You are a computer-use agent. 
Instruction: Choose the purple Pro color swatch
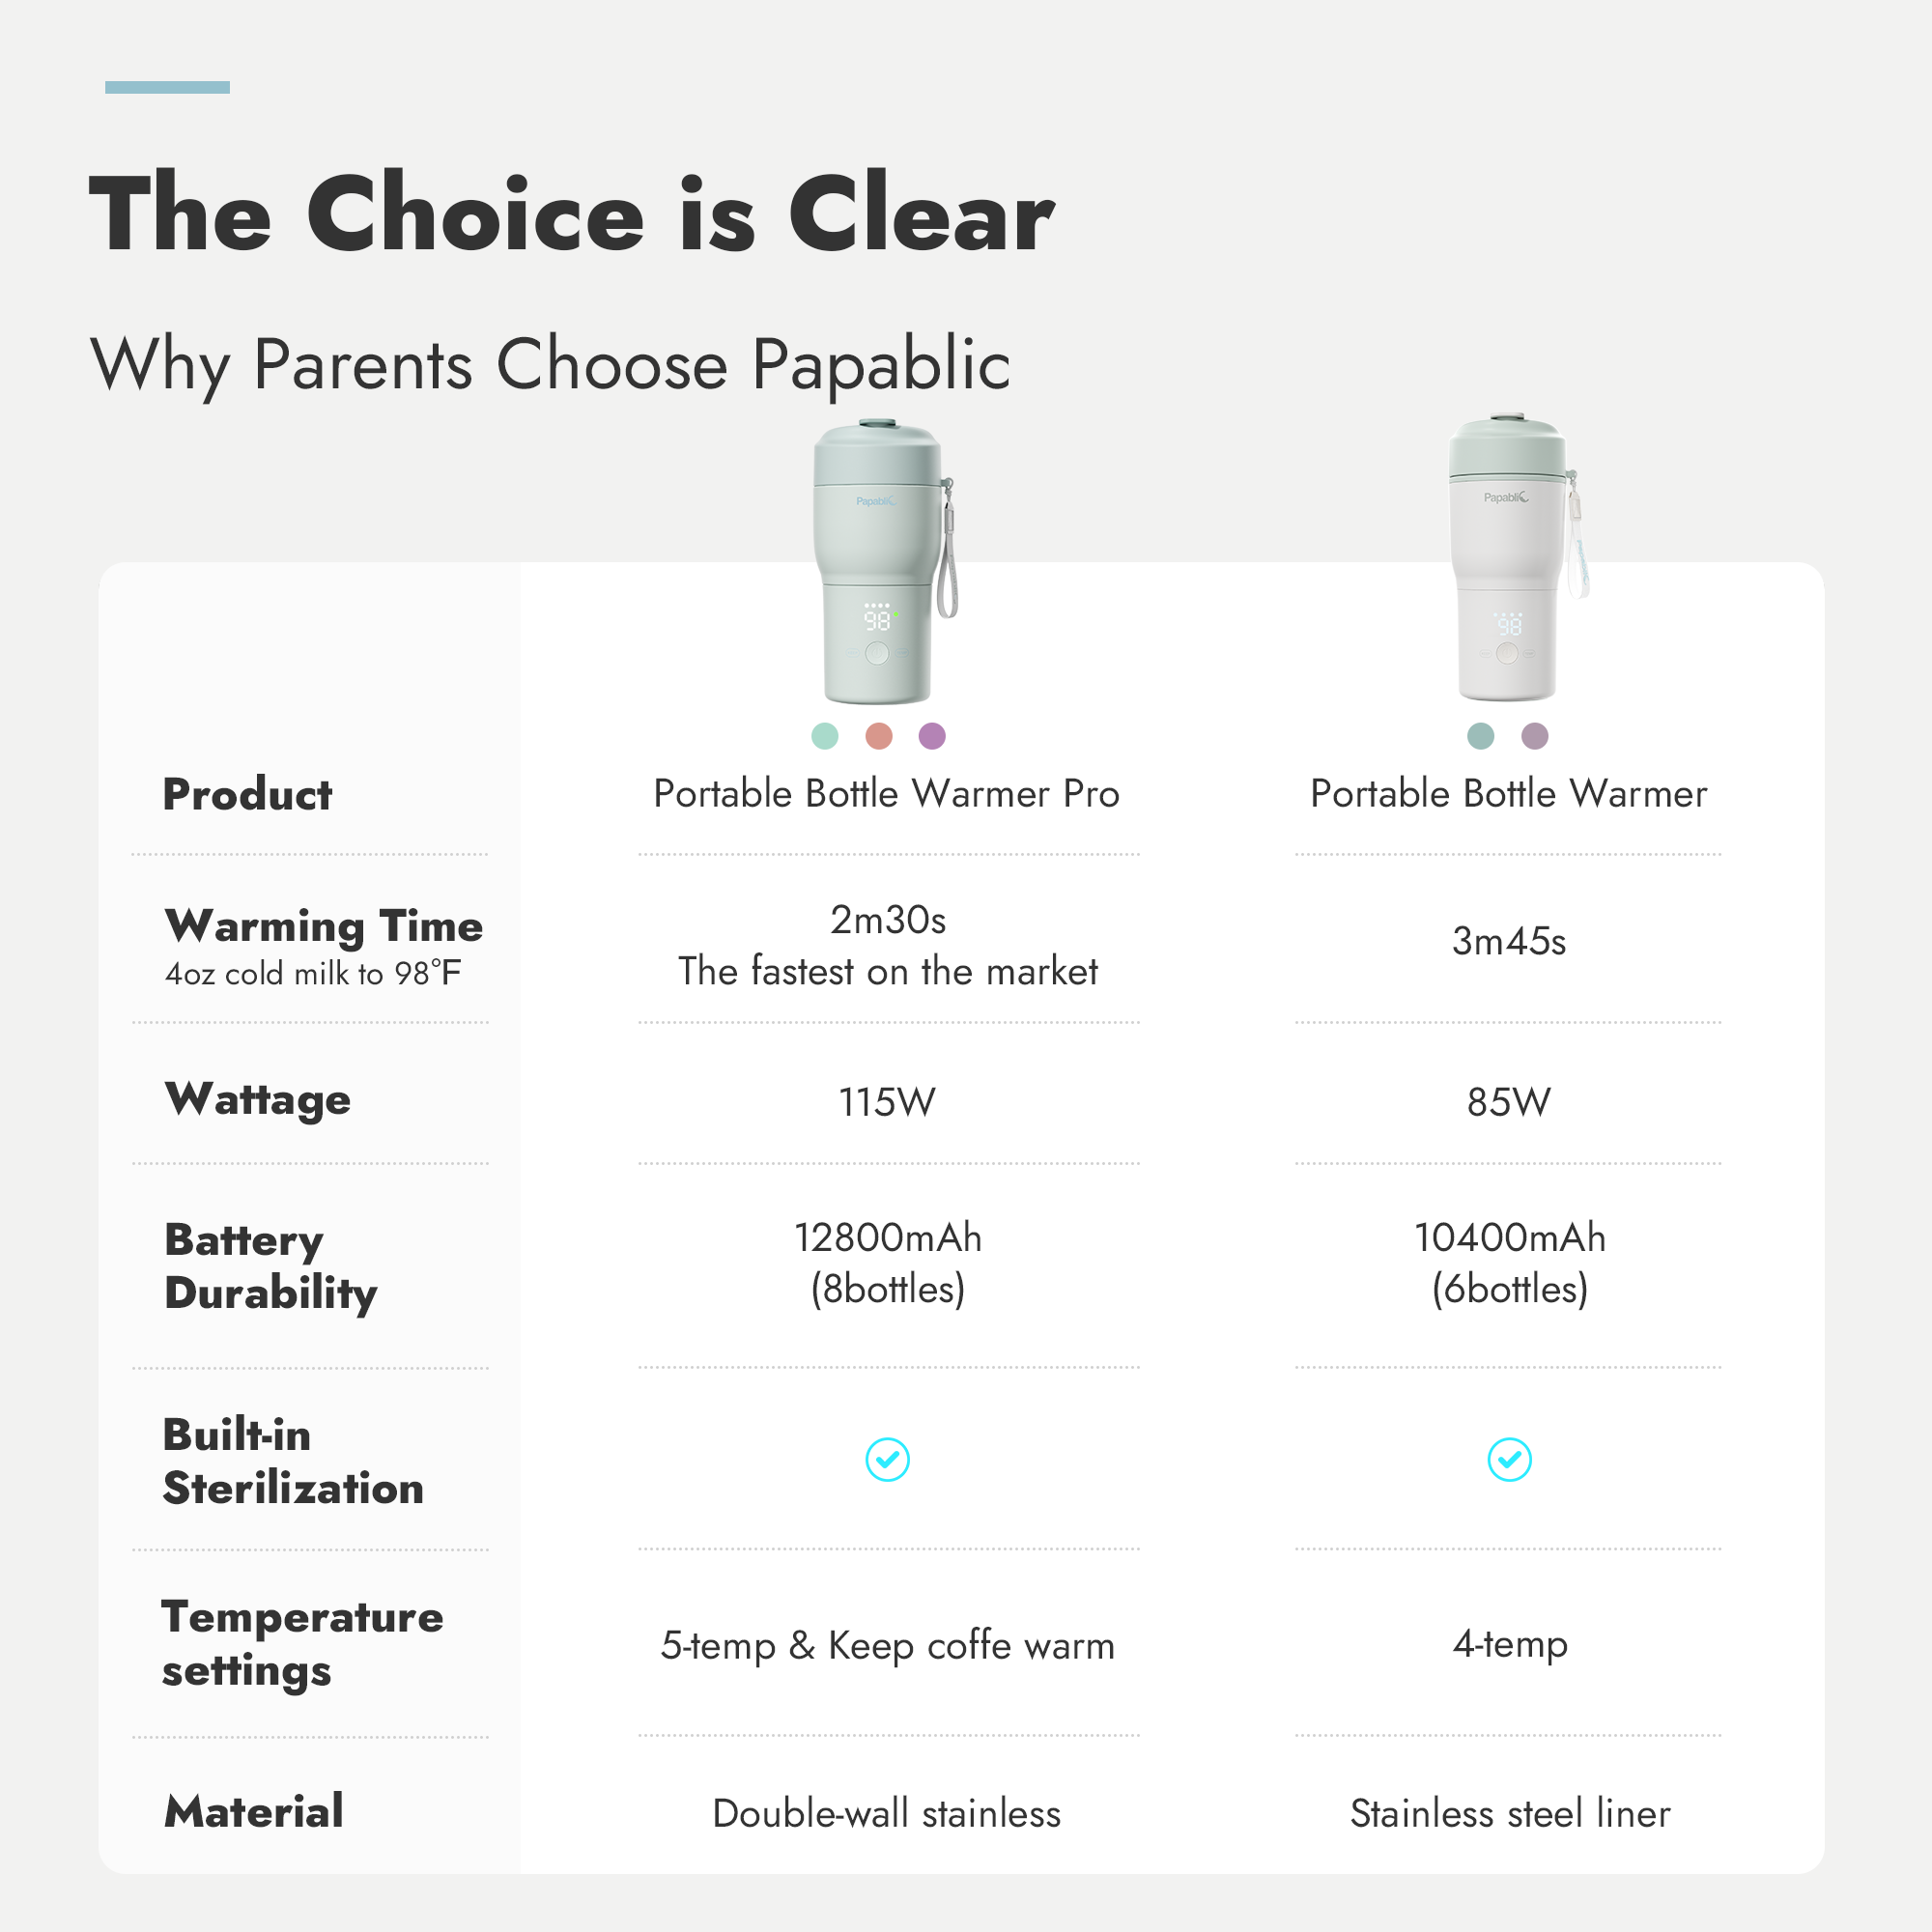pyautogui.click(x=932, y=736)
